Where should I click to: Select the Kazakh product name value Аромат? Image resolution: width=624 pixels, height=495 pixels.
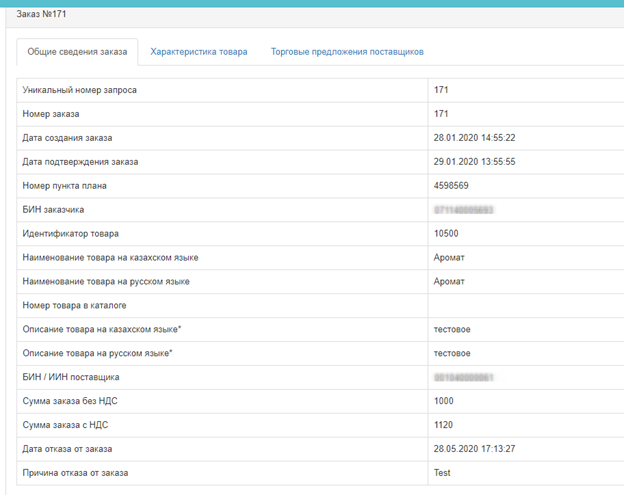tap(449, 258)
